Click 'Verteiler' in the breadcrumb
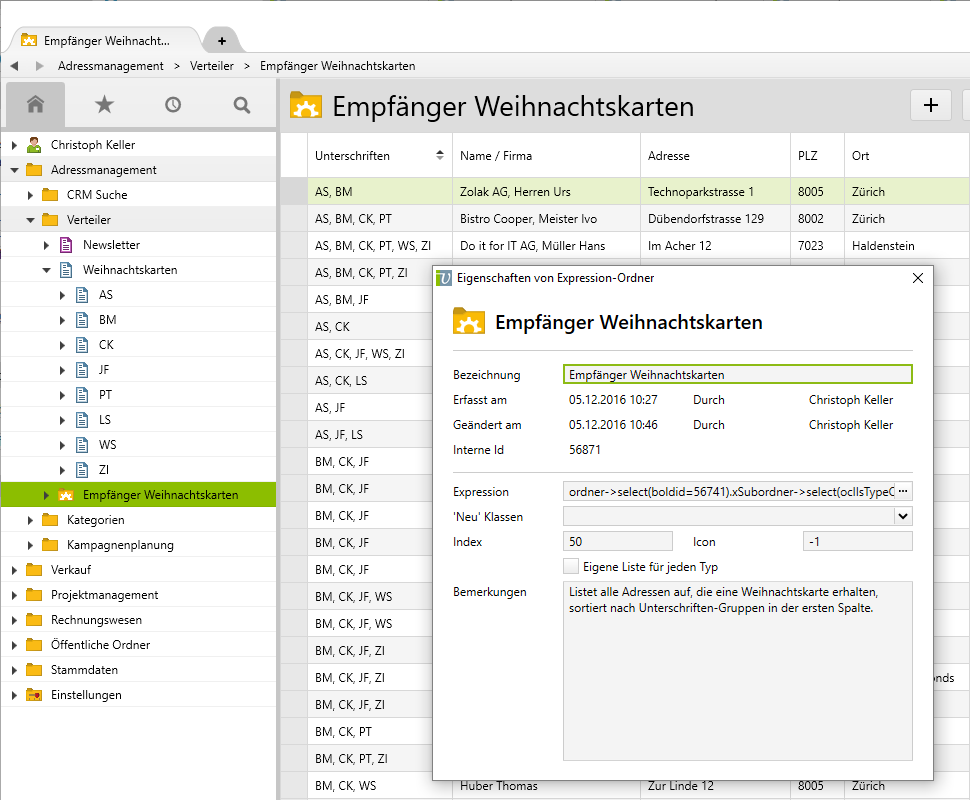 [211, 66]
